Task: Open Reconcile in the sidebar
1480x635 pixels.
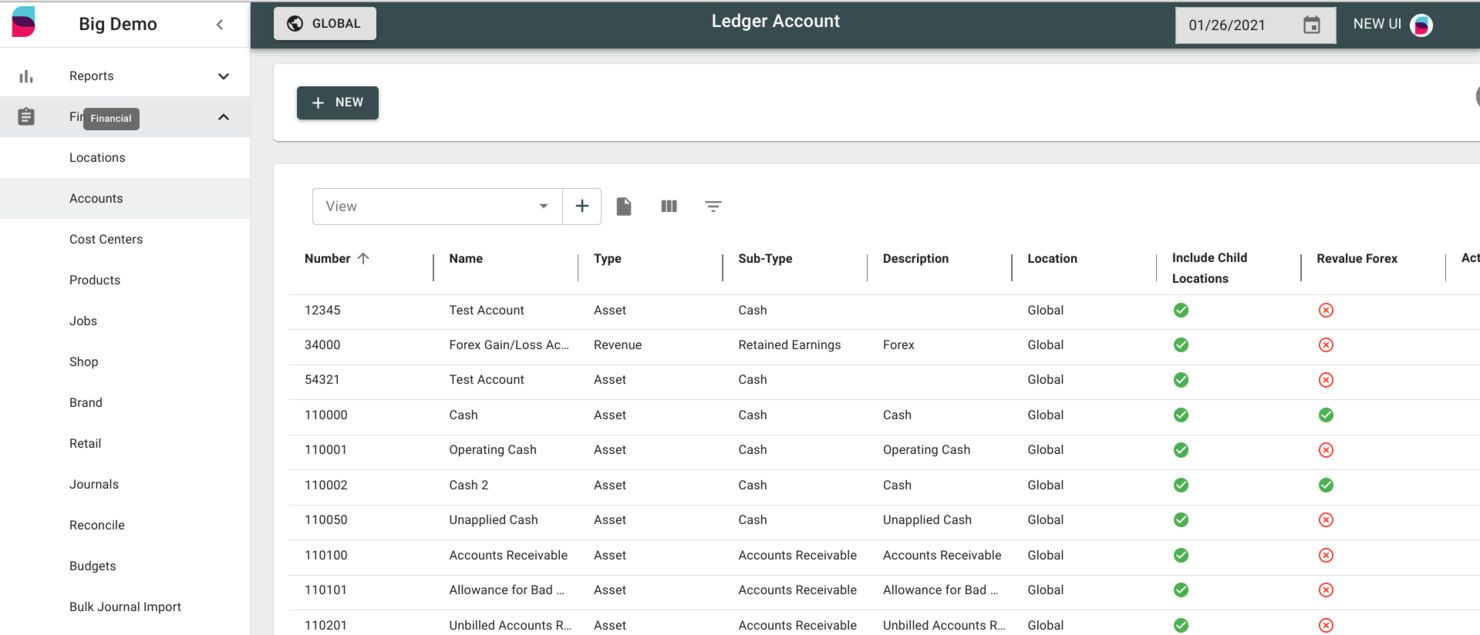Action: 97,525
